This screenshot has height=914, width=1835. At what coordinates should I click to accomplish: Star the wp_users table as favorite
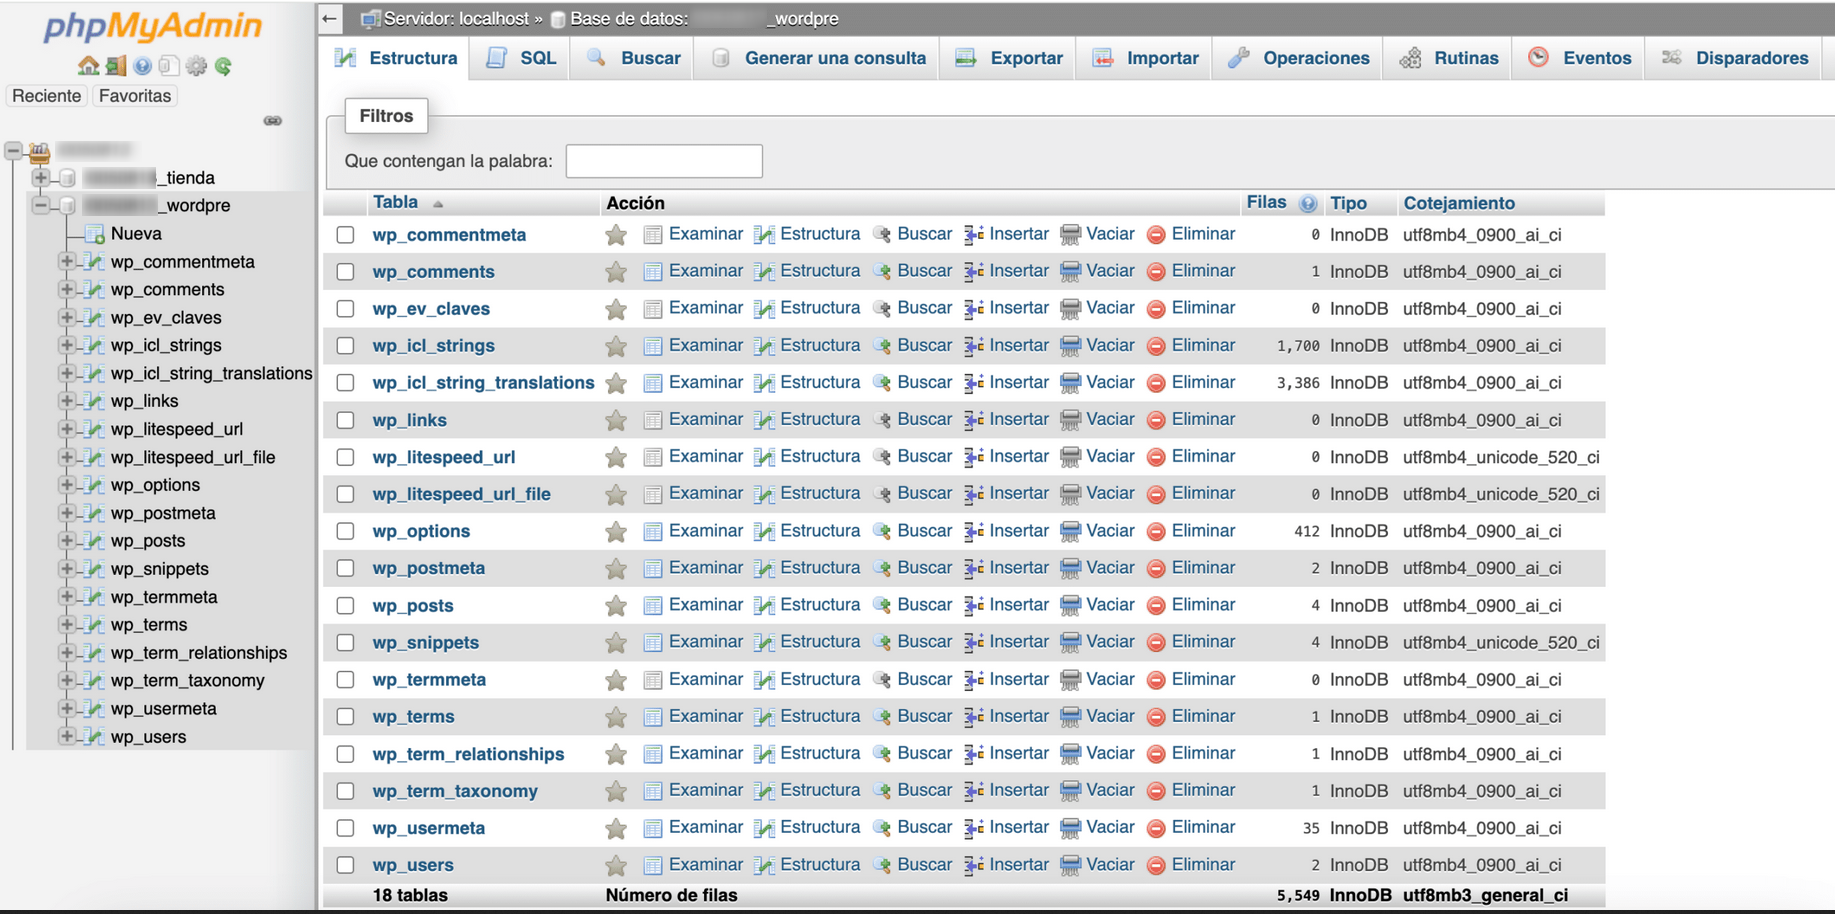click(616, 865)
